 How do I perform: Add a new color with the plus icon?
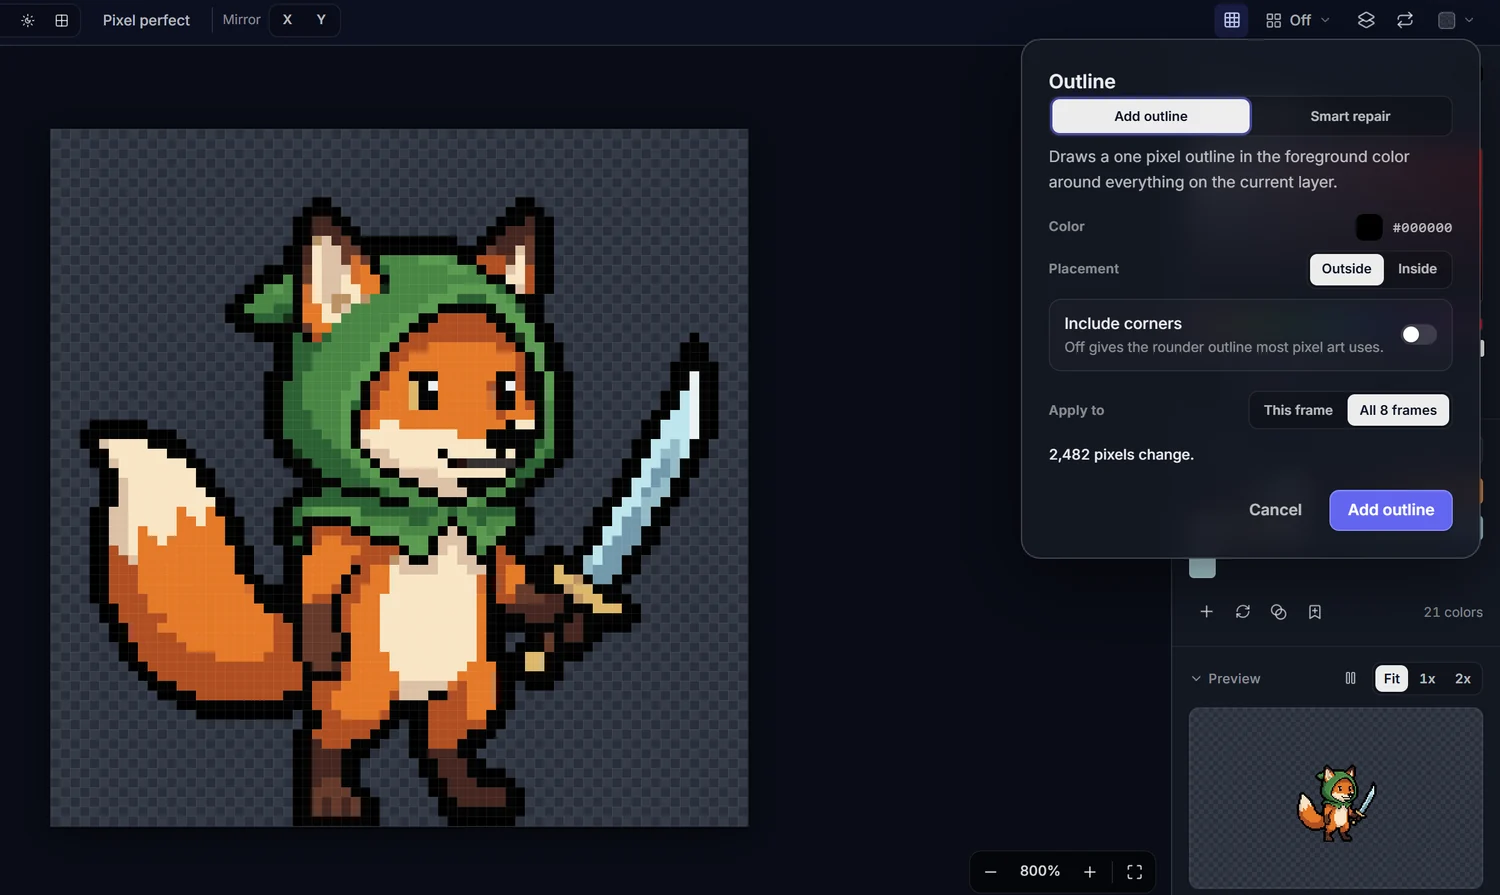click(1206, 612)
